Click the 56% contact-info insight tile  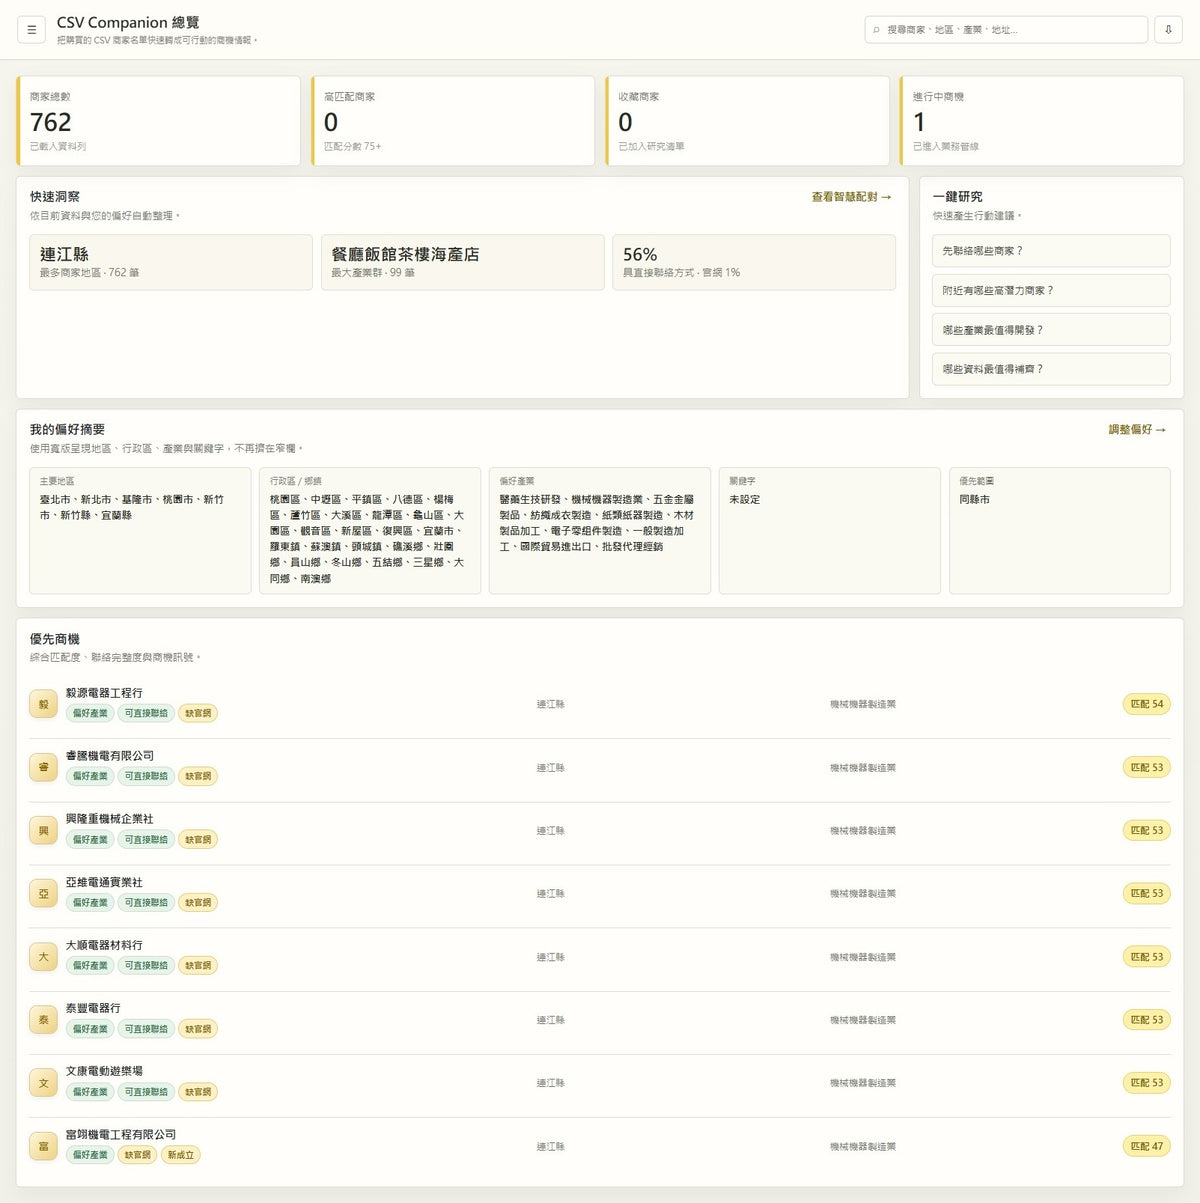[x=754, y=262]
